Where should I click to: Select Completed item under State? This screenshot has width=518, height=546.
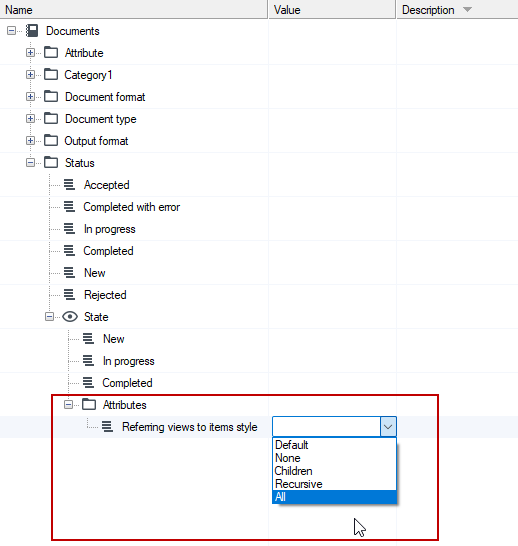click(x=127, y=383)
